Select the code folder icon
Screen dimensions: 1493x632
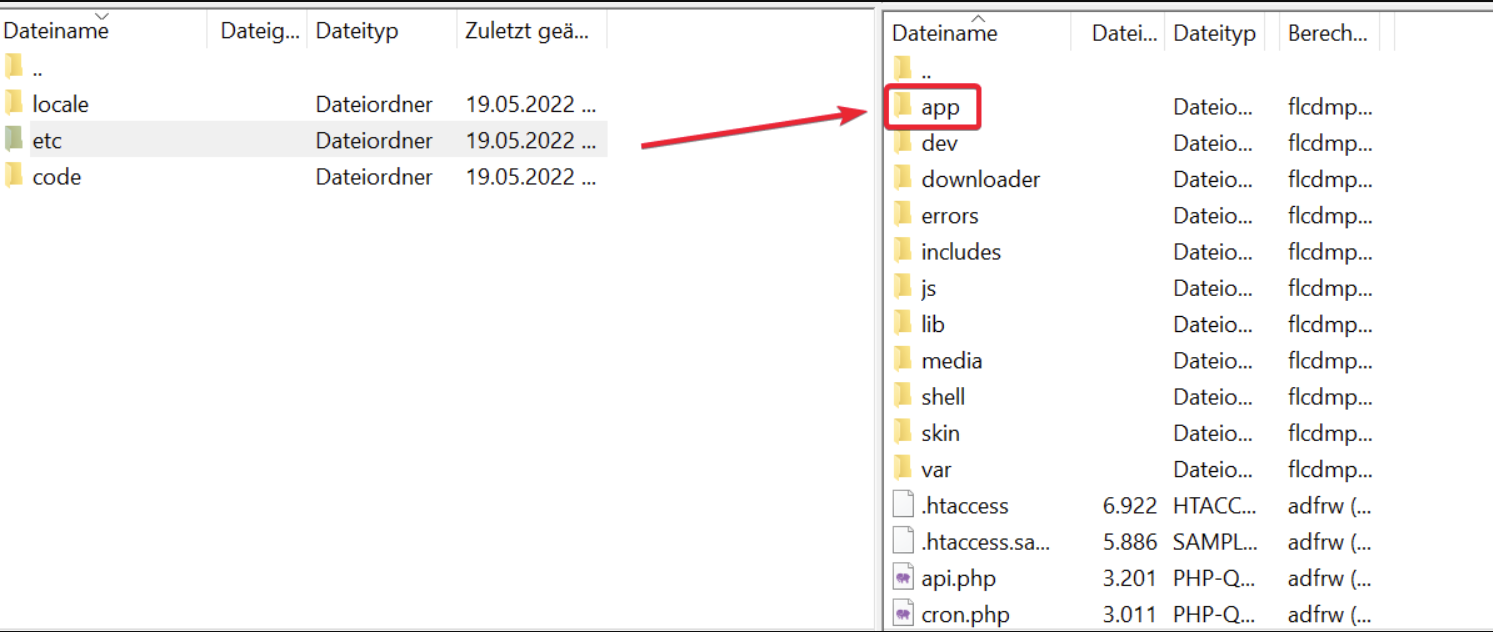13,176
